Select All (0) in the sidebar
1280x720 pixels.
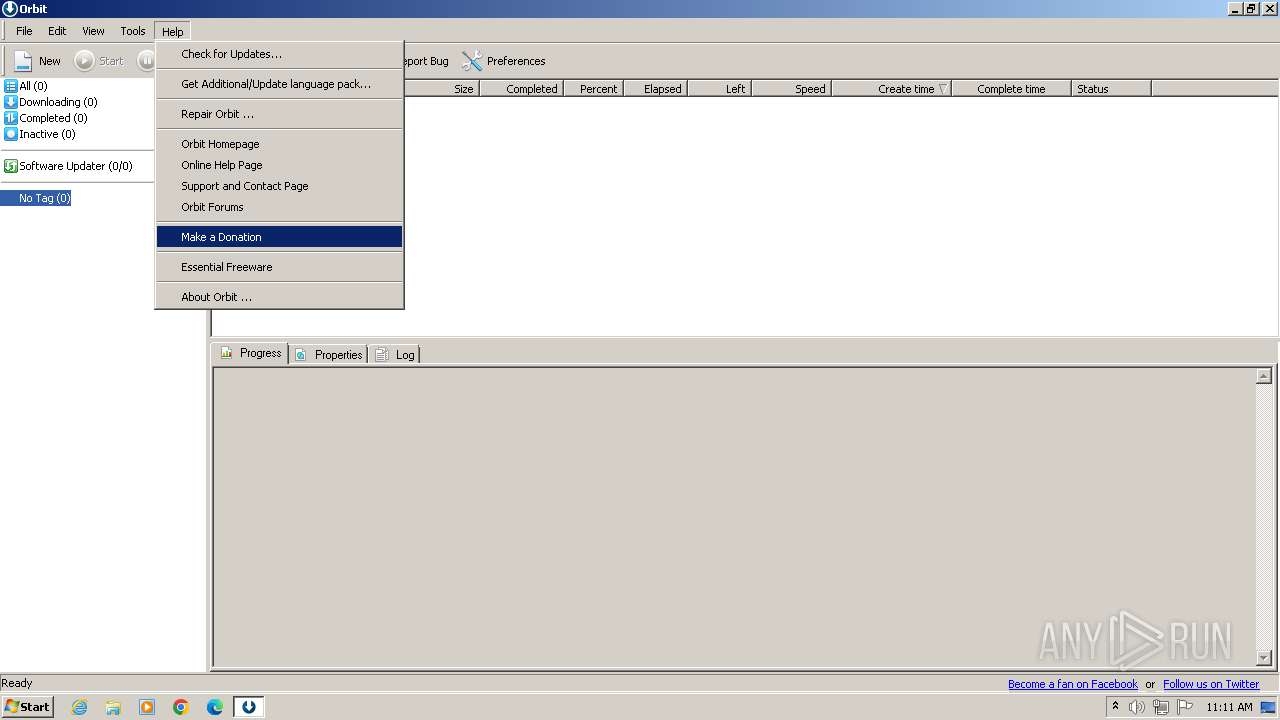26,86
